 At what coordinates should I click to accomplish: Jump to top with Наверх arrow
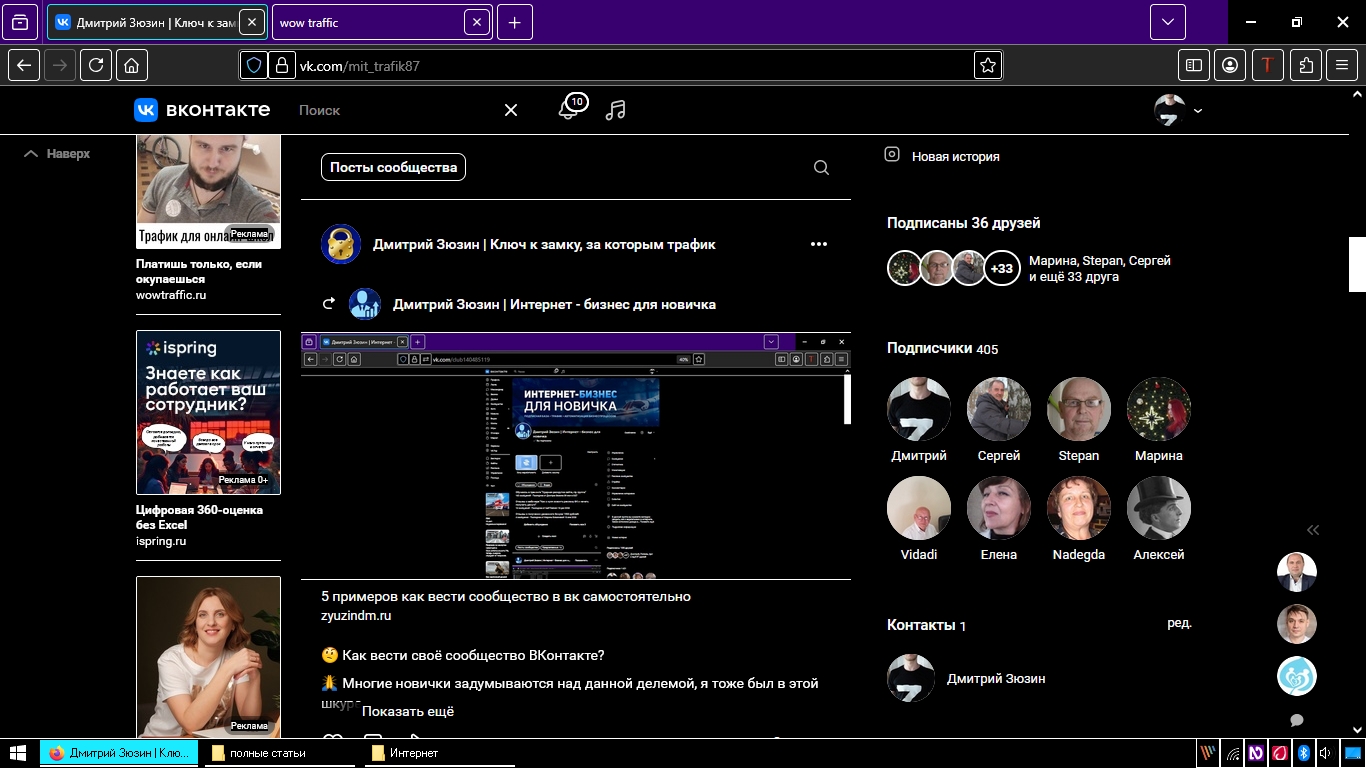tap(57, 154)
